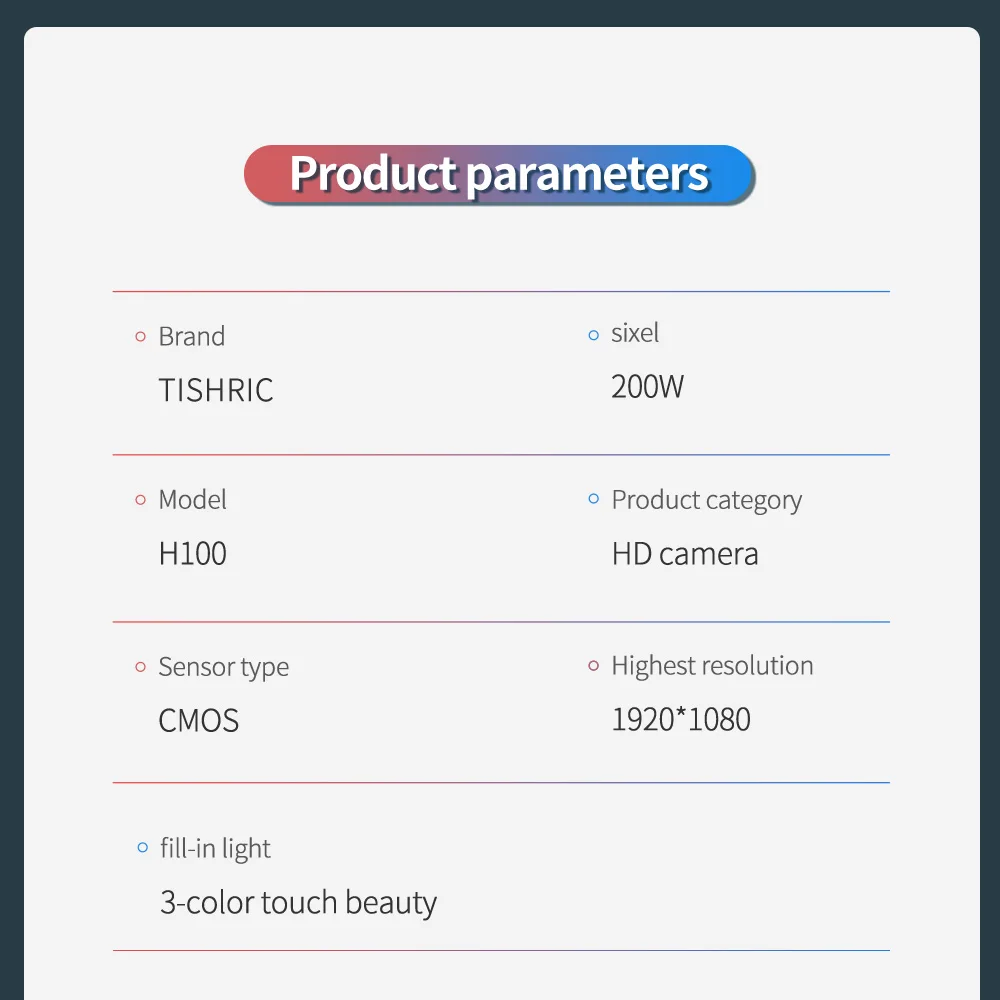1000x1000 pixels.
Task: Click the blue bullet beside fill-in light
Action: (x=142, y=849)
